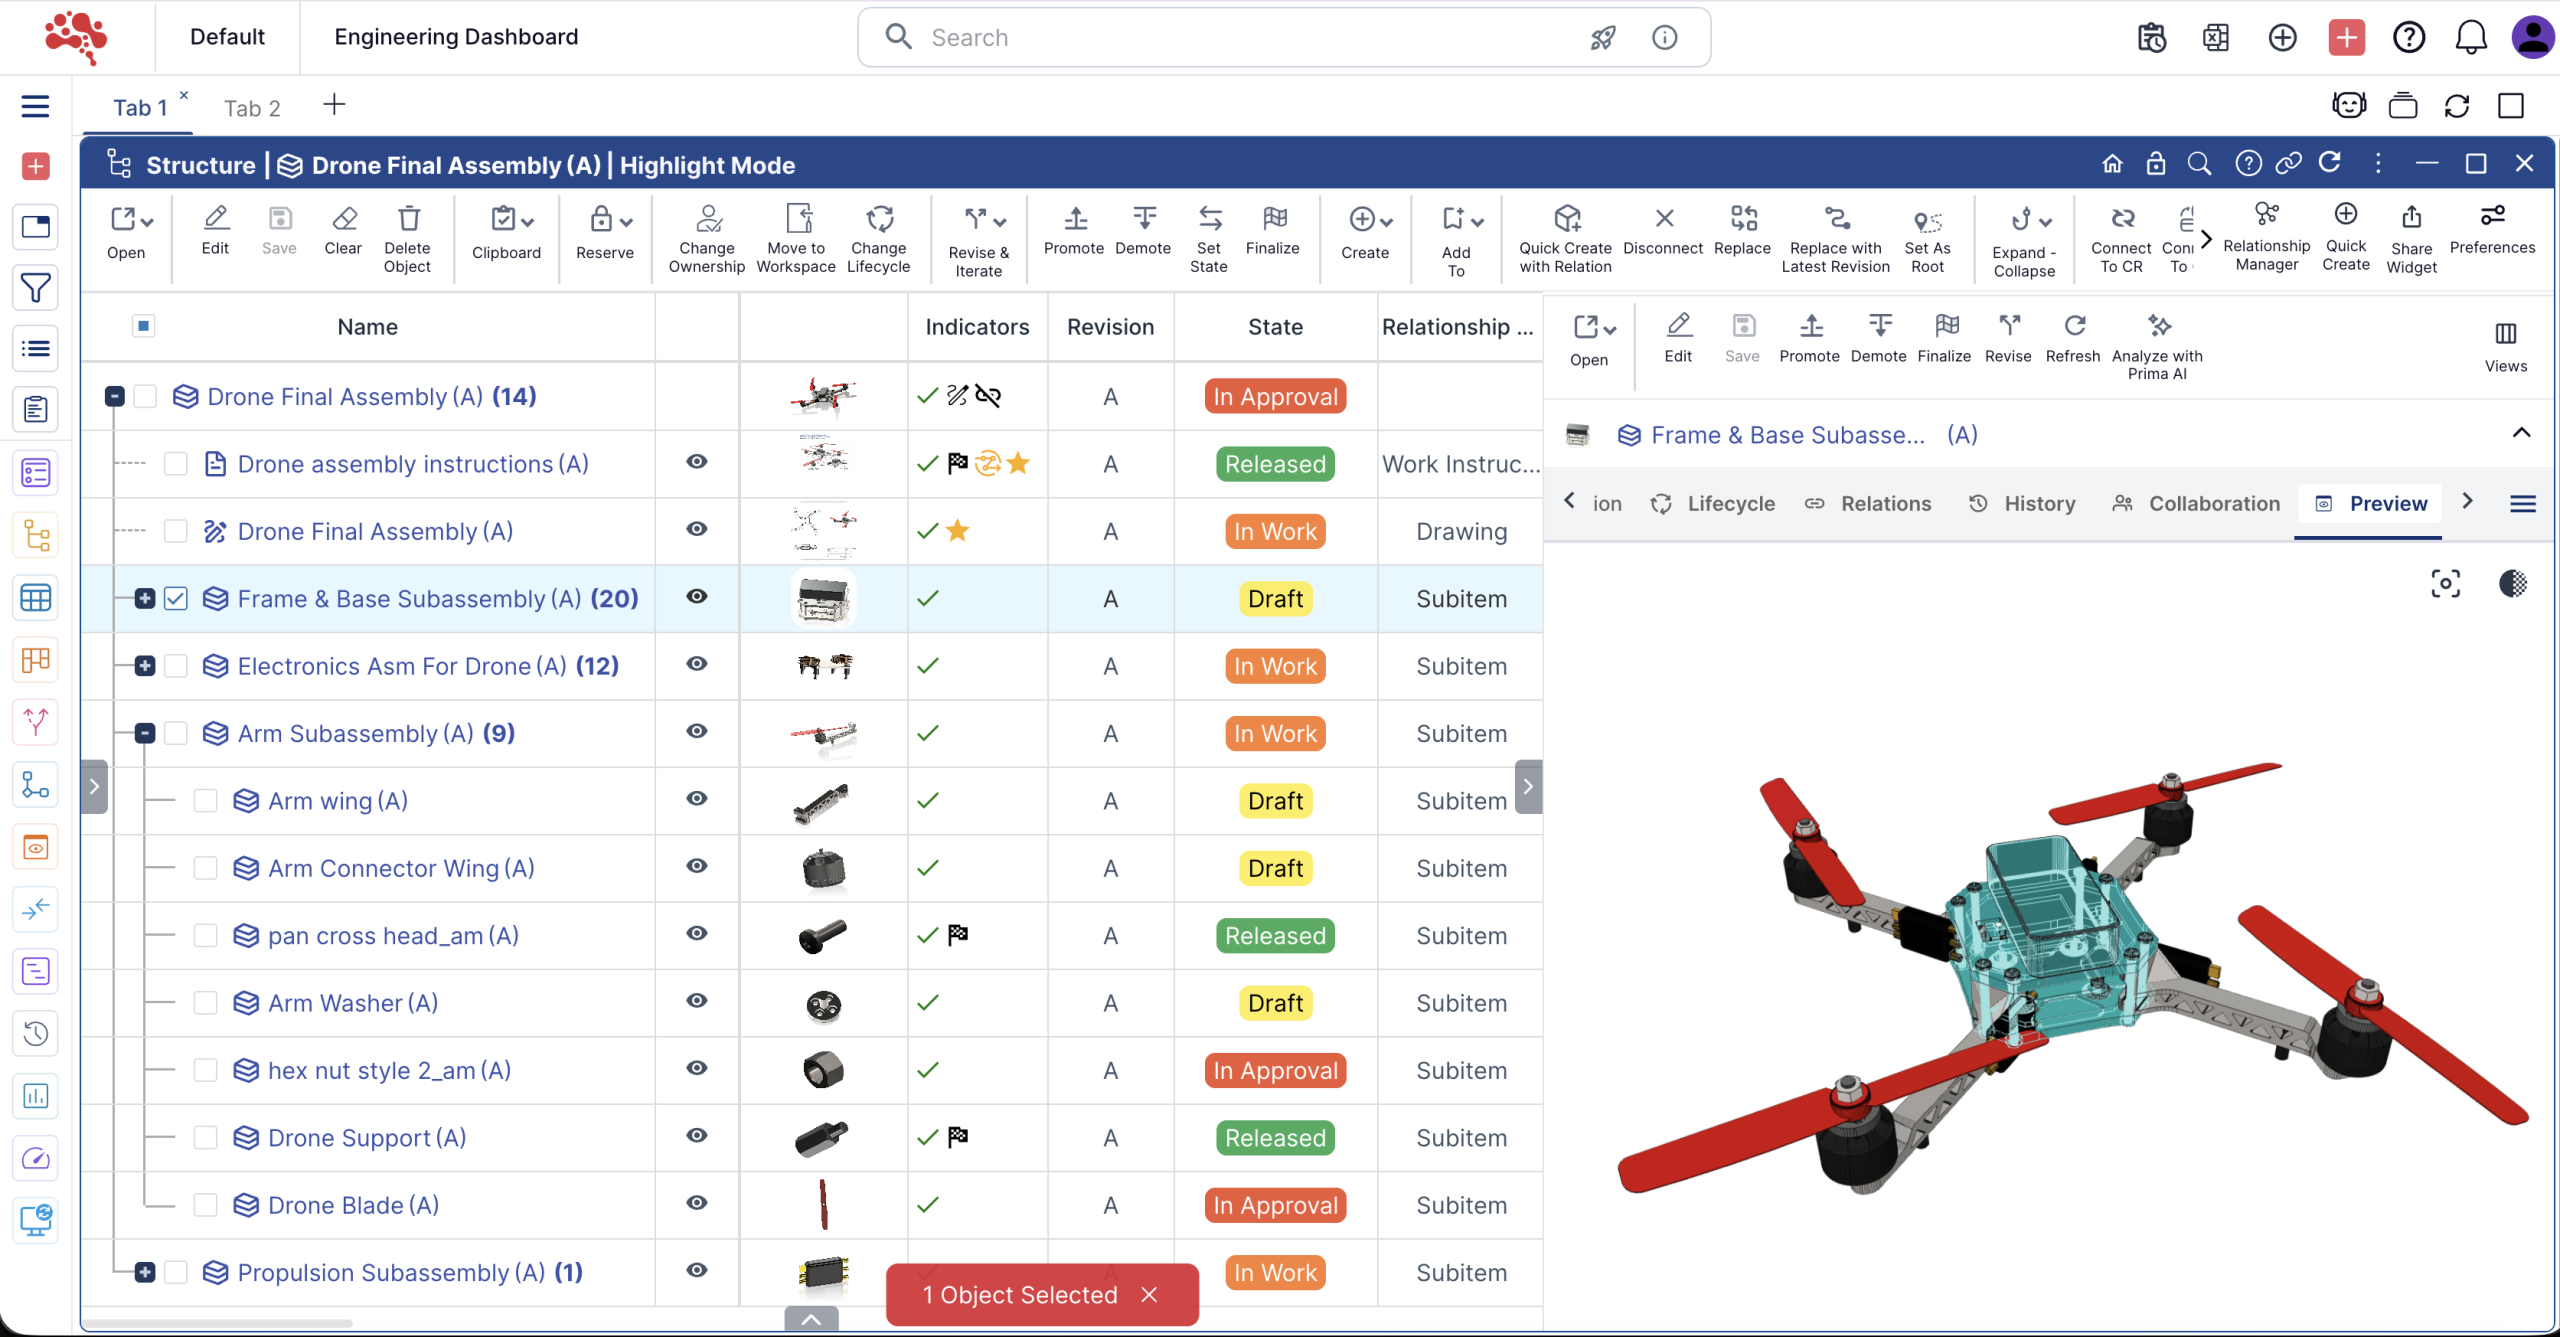Click Analyze with Prima AI icon
The image size is (2560, 1337).
click(x=2158, y=327)
